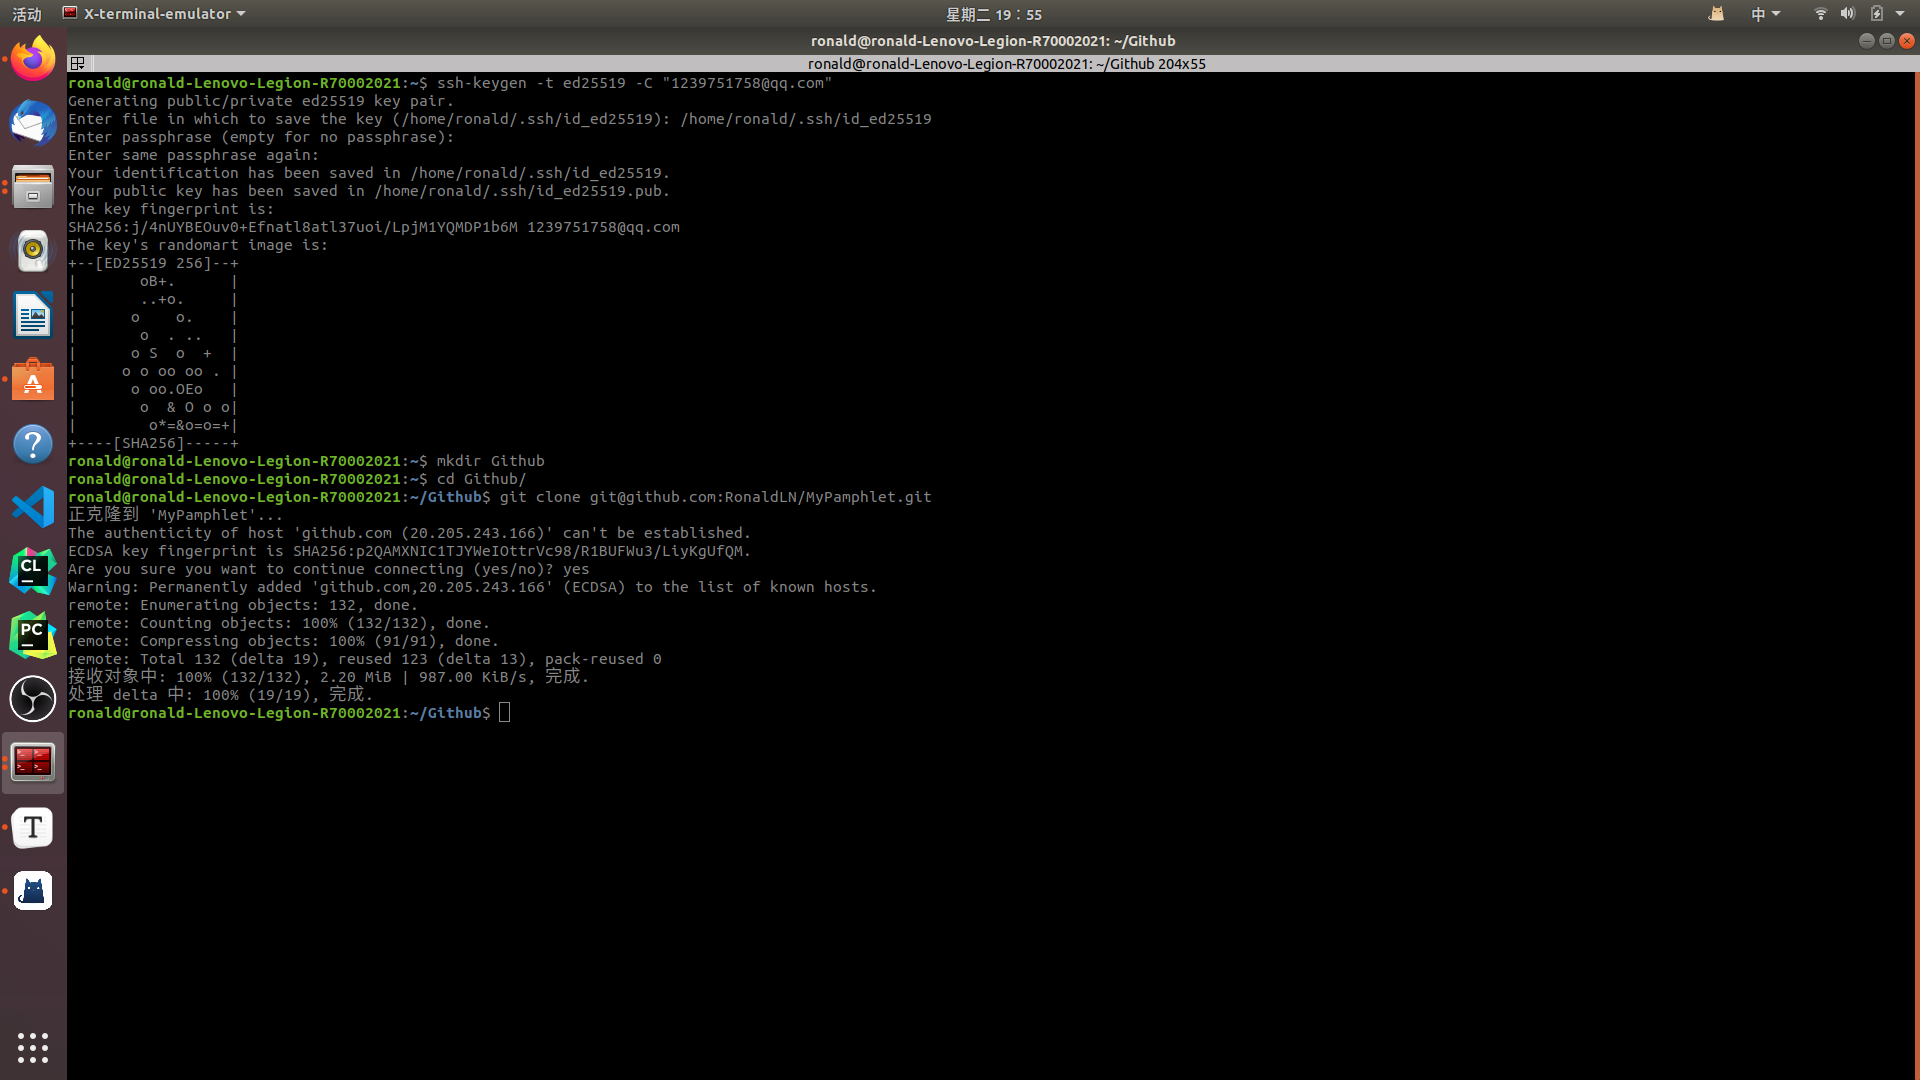Launch Thunderbird mail from dock
Image resolution: width=1920 pixels, height=1080 pixels.
click(x=33, y=124)
